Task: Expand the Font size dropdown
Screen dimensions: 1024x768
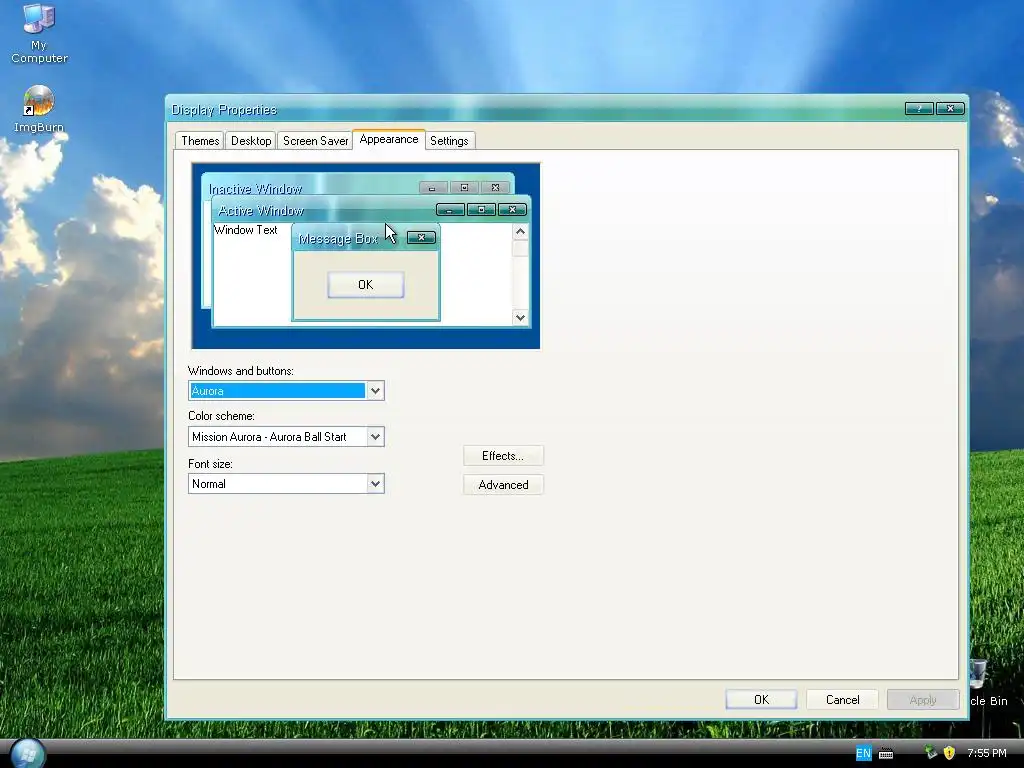Action: click(376, 484)
